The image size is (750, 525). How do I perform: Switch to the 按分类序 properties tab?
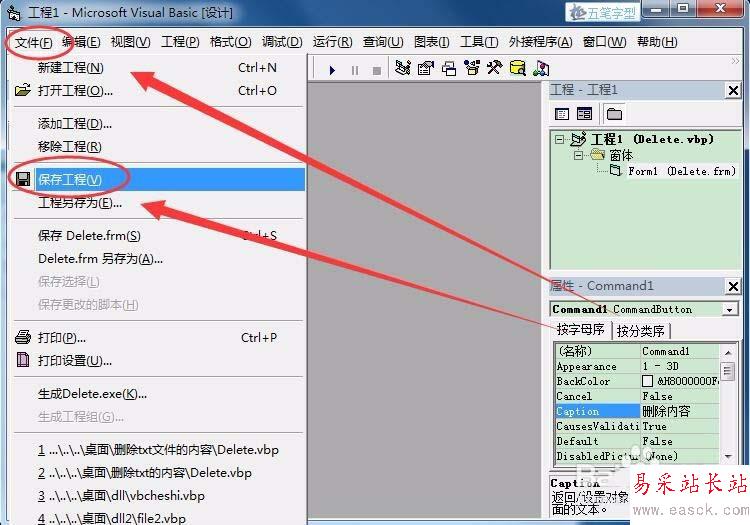tap(640, 330)
